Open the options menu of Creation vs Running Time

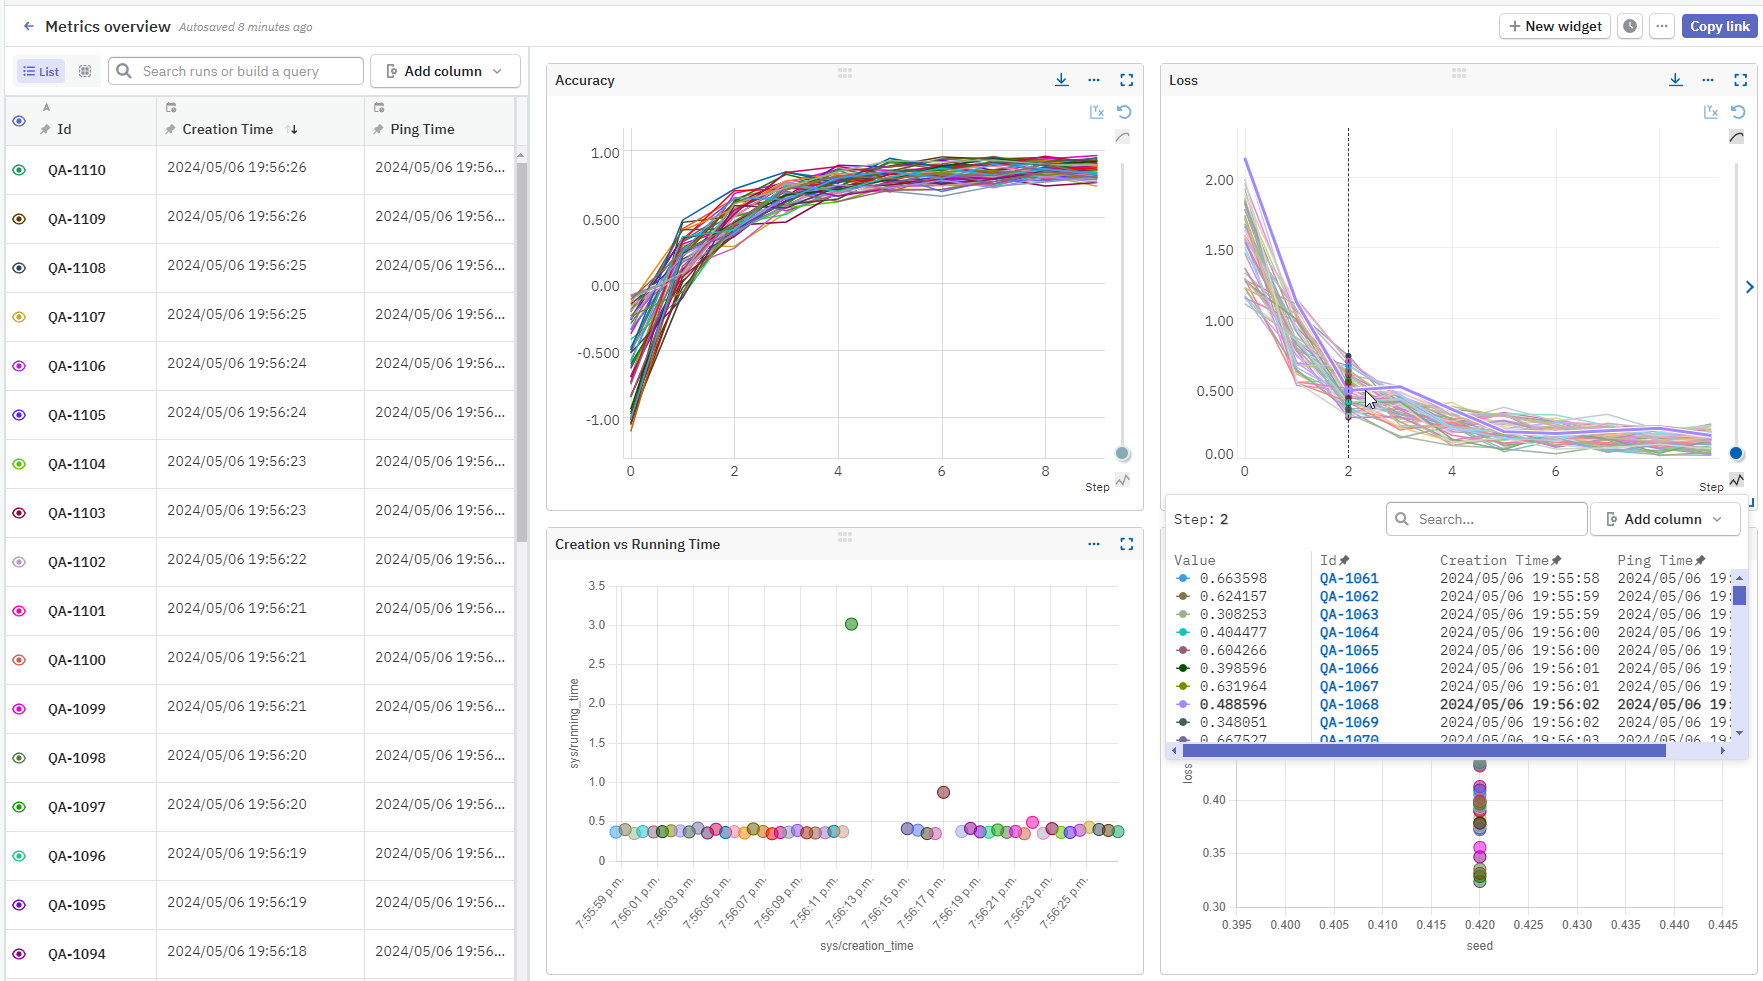[1093, 544]
